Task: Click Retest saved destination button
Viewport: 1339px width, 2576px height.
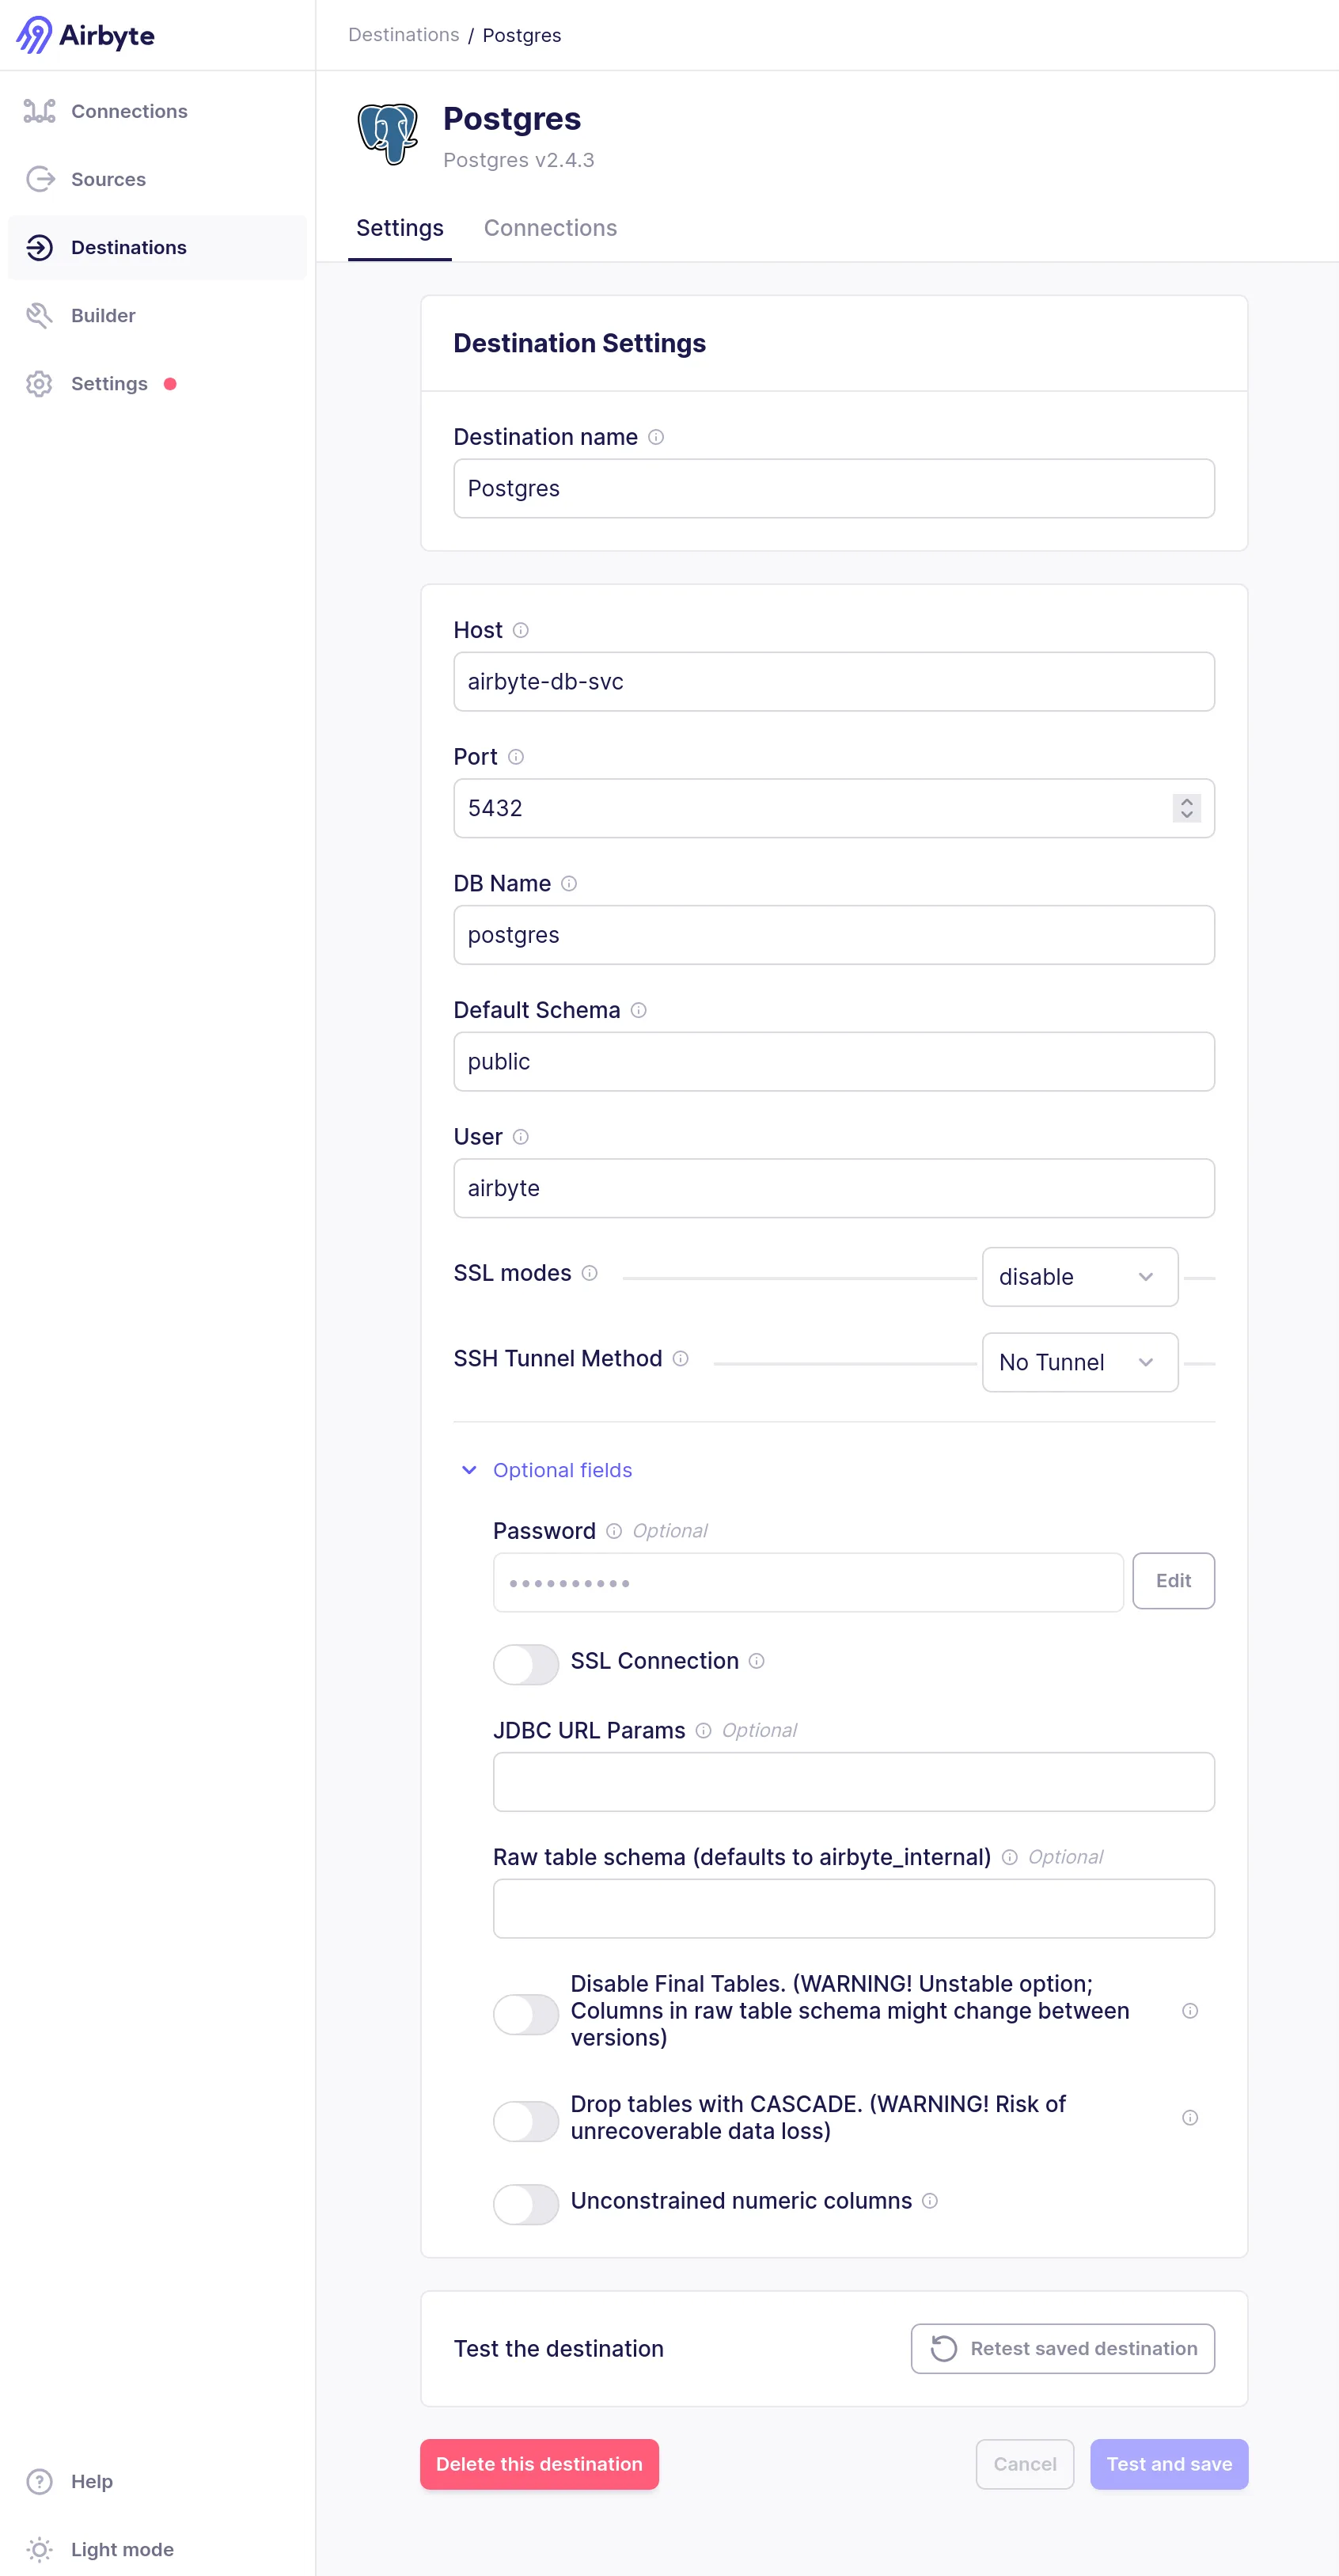Action: click(x=1062, y=2348)
